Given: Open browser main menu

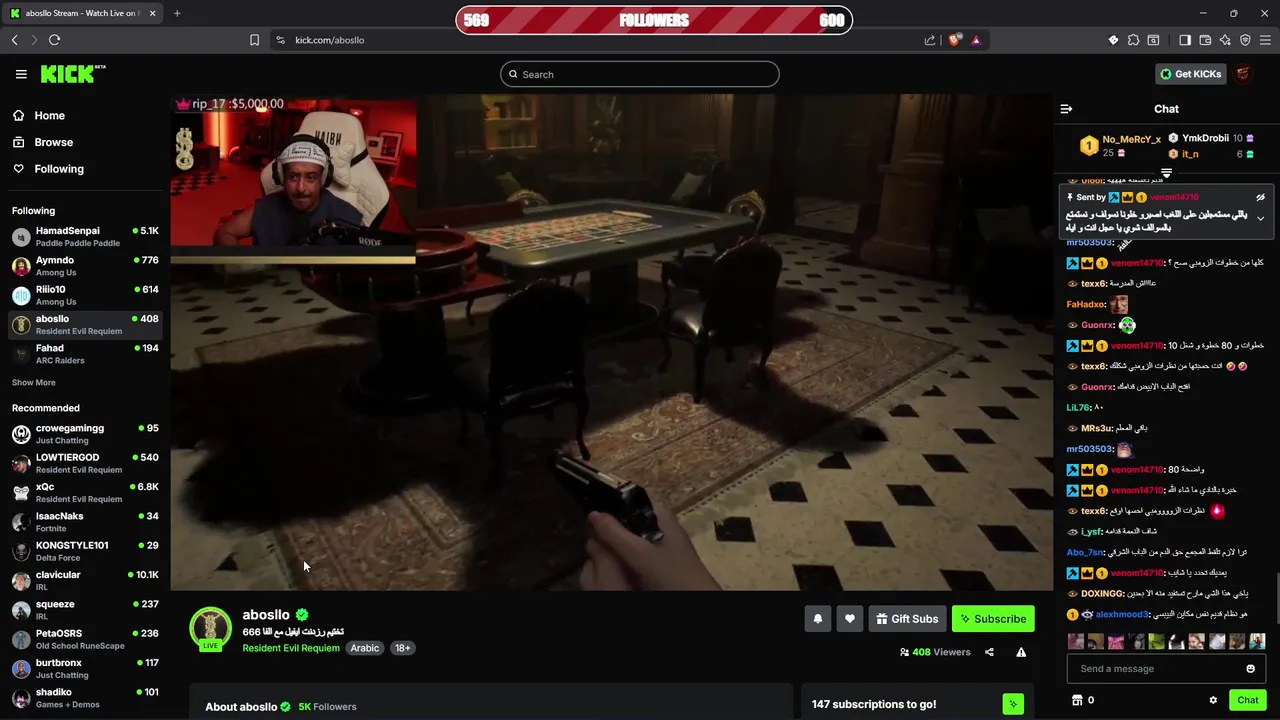Looking at the screenshot, I should tap(1266, 40).
